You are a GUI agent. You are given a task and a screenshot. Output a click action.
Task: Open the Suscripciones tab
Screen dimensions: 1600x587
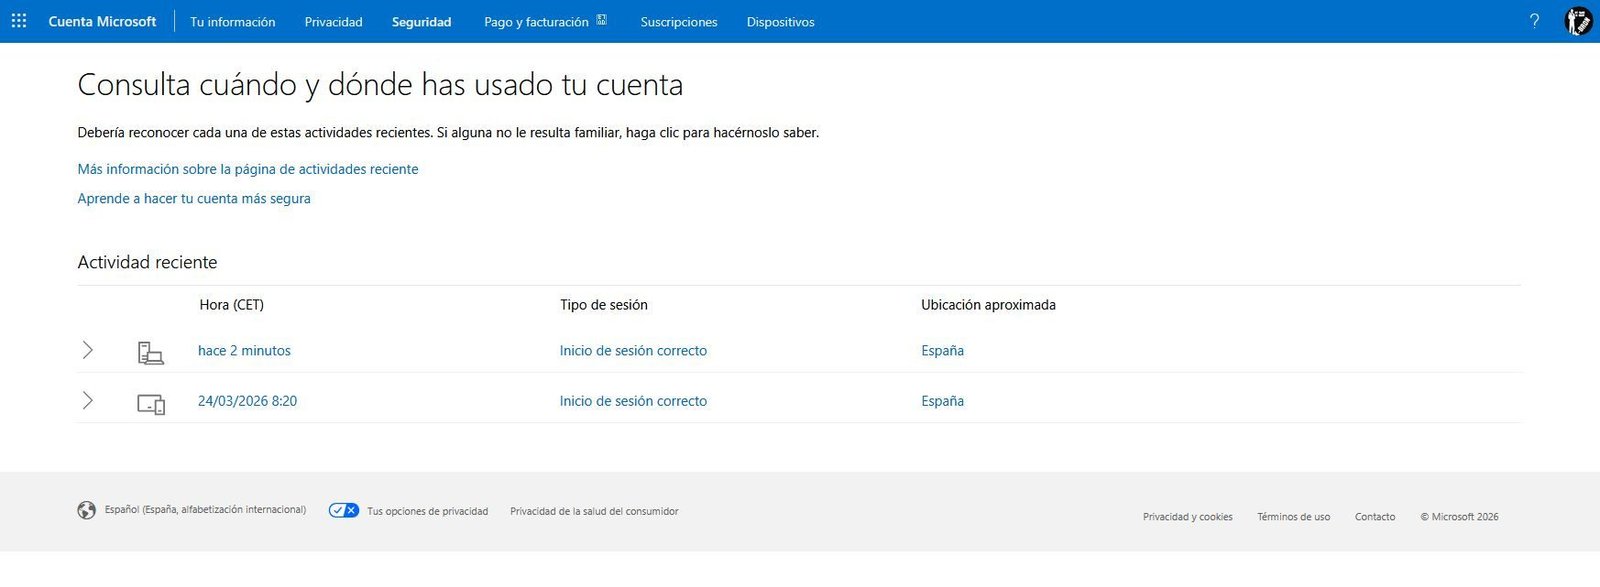click(x=679, y=22)
